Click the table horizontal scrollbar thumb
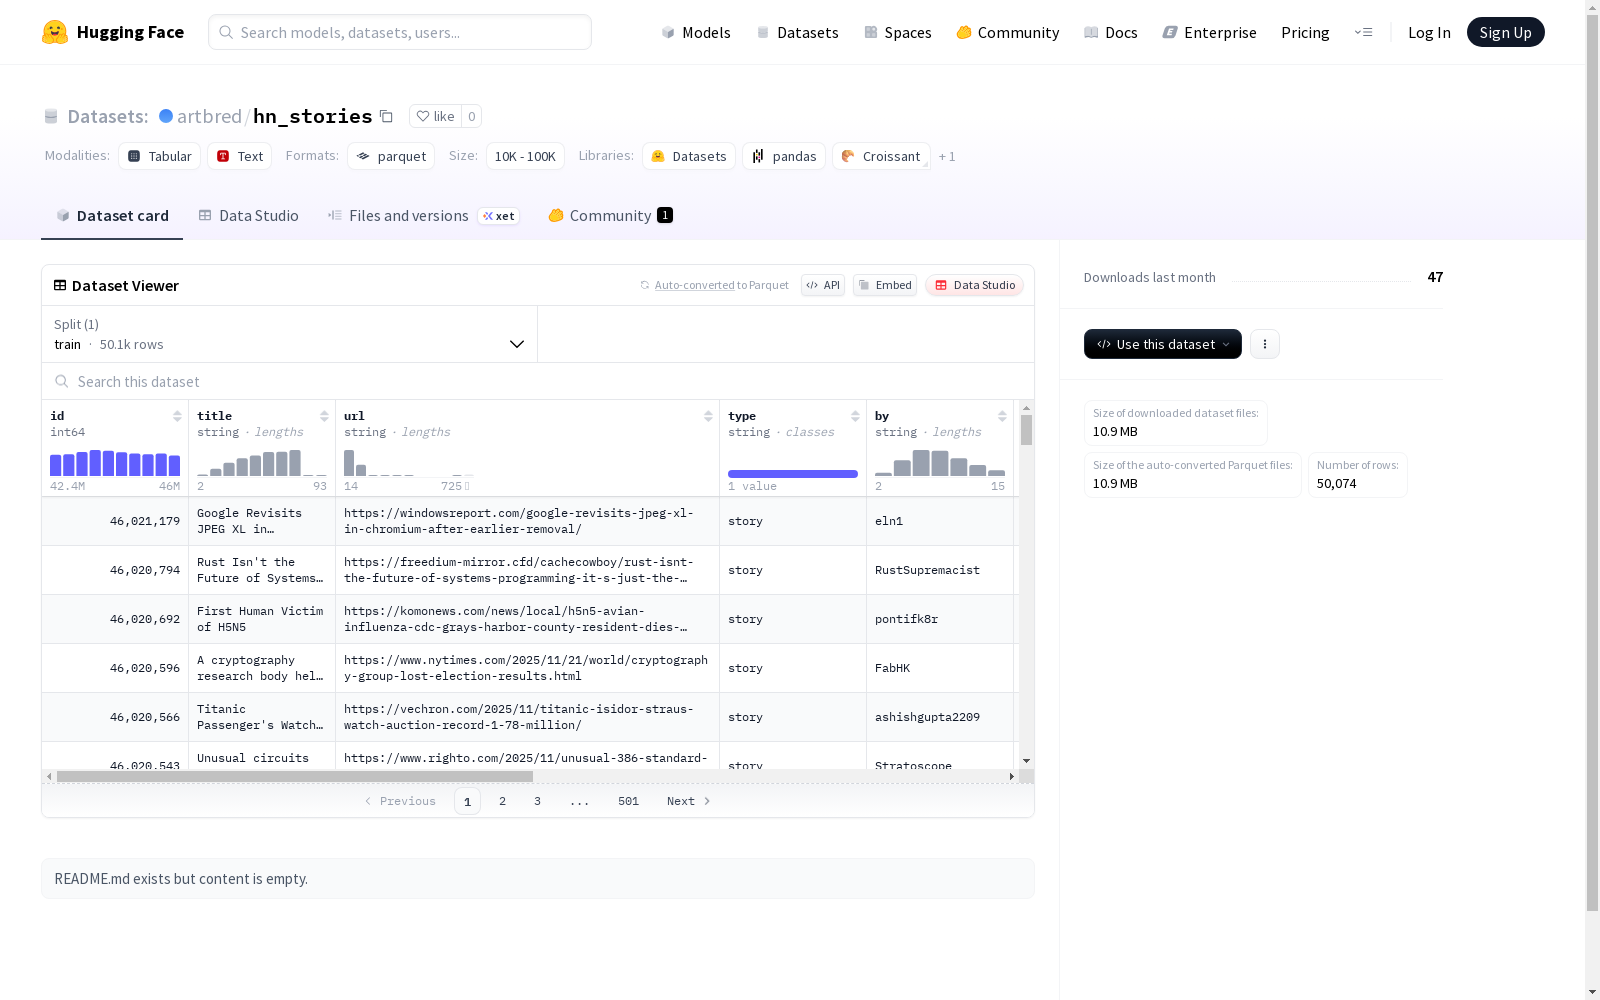 [295, 776]
